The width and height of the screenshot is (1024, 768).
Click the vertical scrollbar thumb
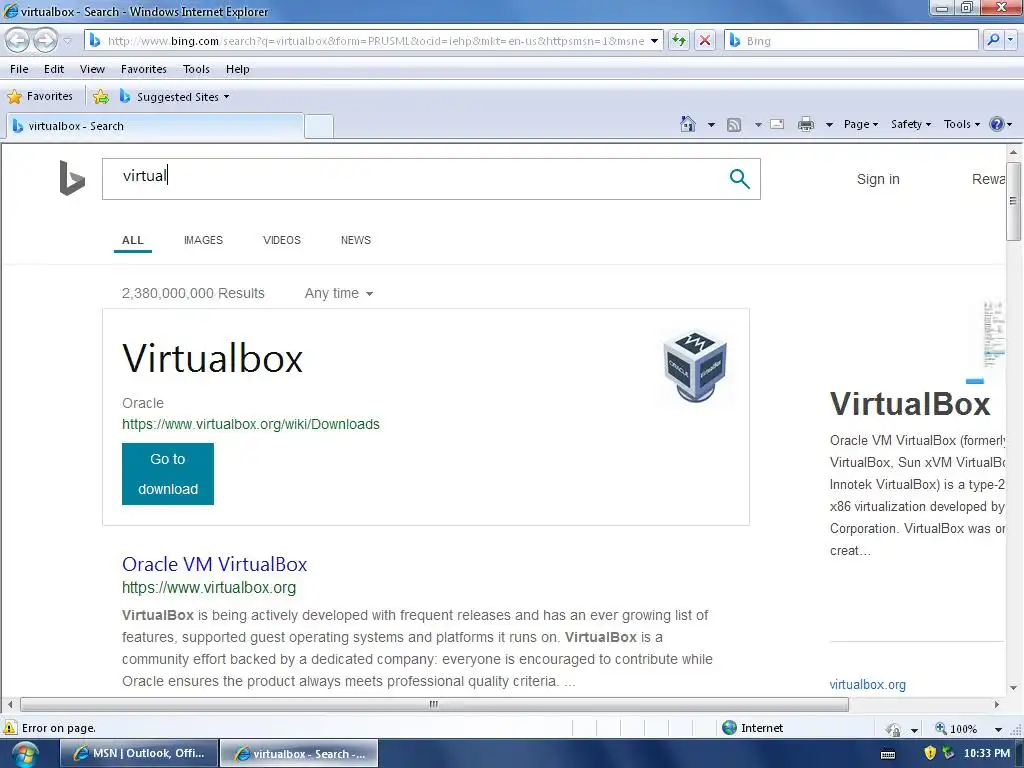[1013, 201]
